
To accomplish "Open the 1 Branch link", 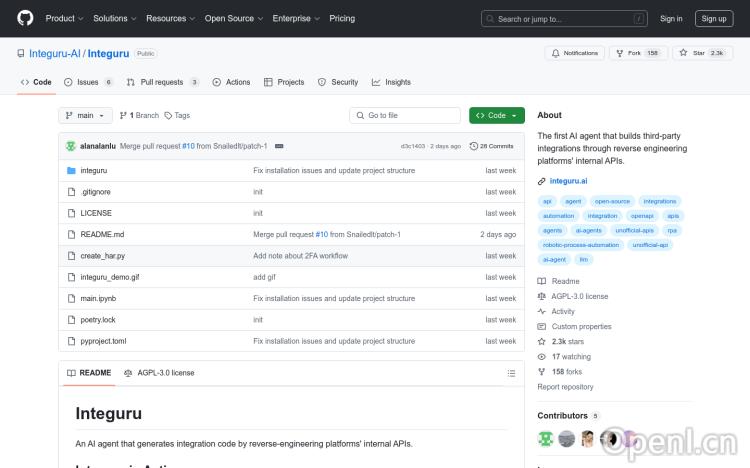I will (x=140, y=116).
